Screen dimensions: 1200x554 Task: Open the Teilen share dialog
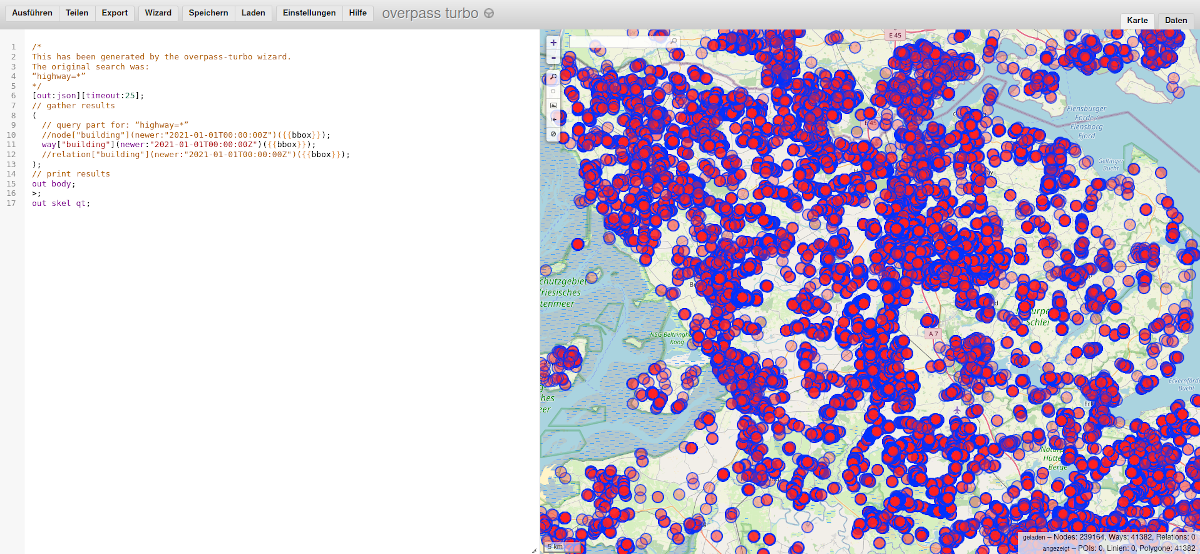tap(77, 14)
